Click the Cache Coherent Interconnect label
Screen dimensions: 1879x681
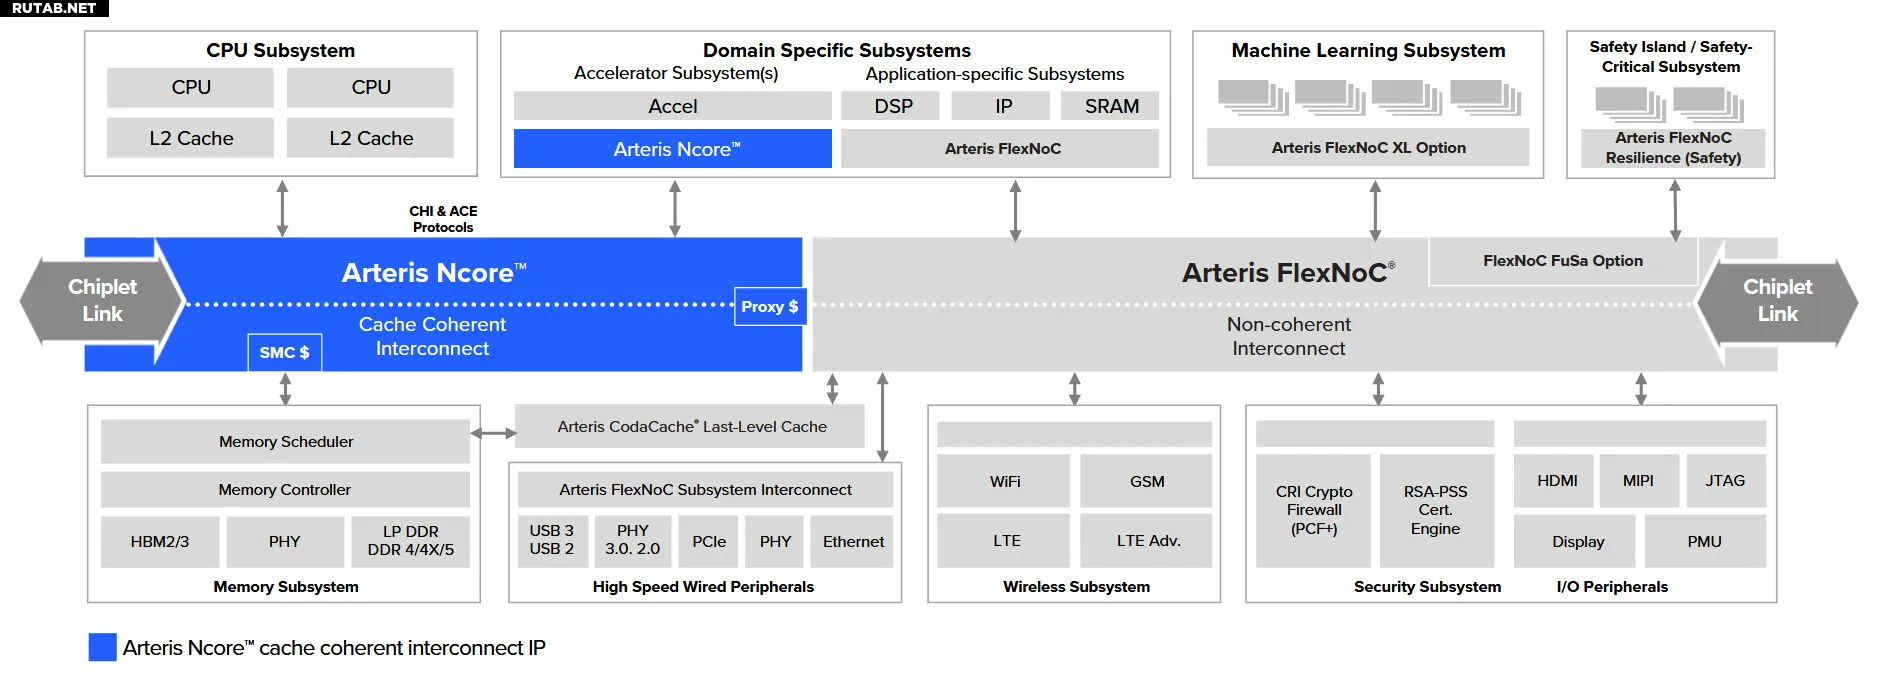tap(432, 337)
